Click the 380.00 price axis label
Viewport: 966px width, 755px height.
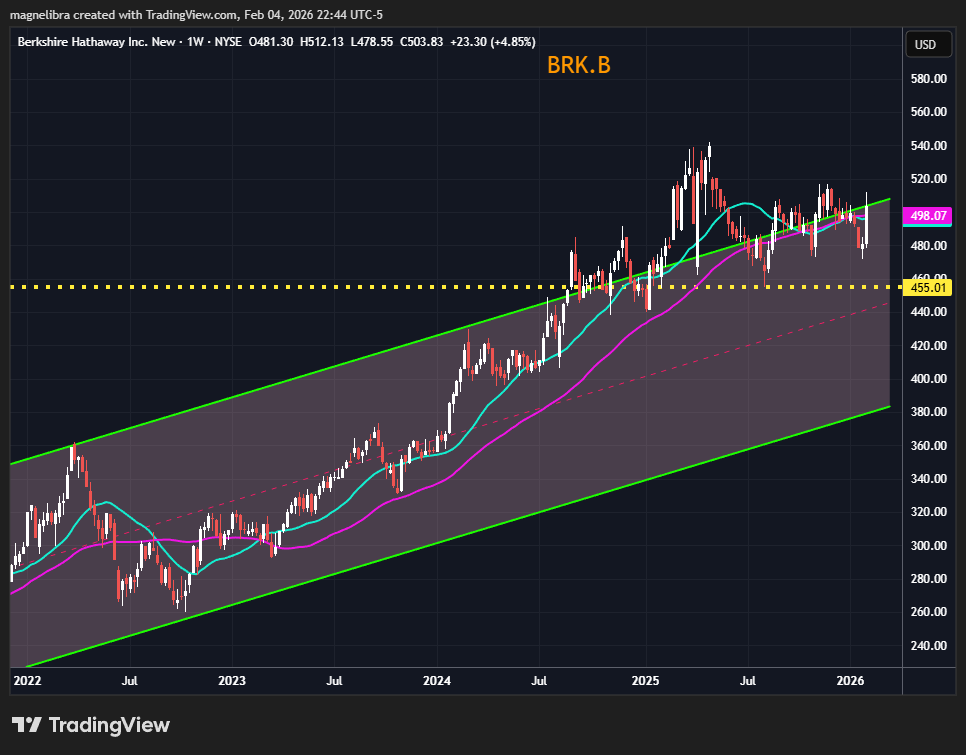[x=928, y=412]
